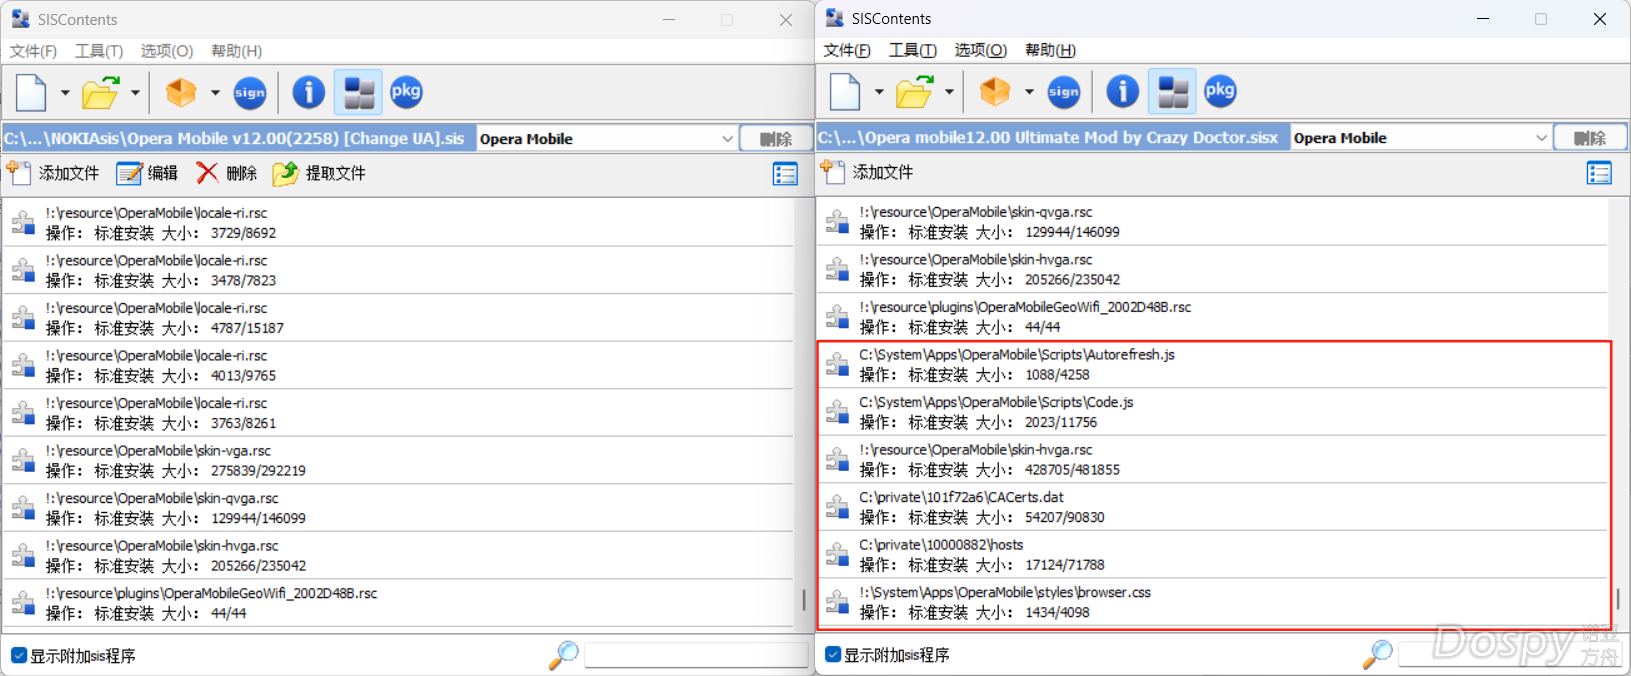Click the red X 删除 button in left window
Viewport: 1631px width, 676px height.
click(226, 173)
